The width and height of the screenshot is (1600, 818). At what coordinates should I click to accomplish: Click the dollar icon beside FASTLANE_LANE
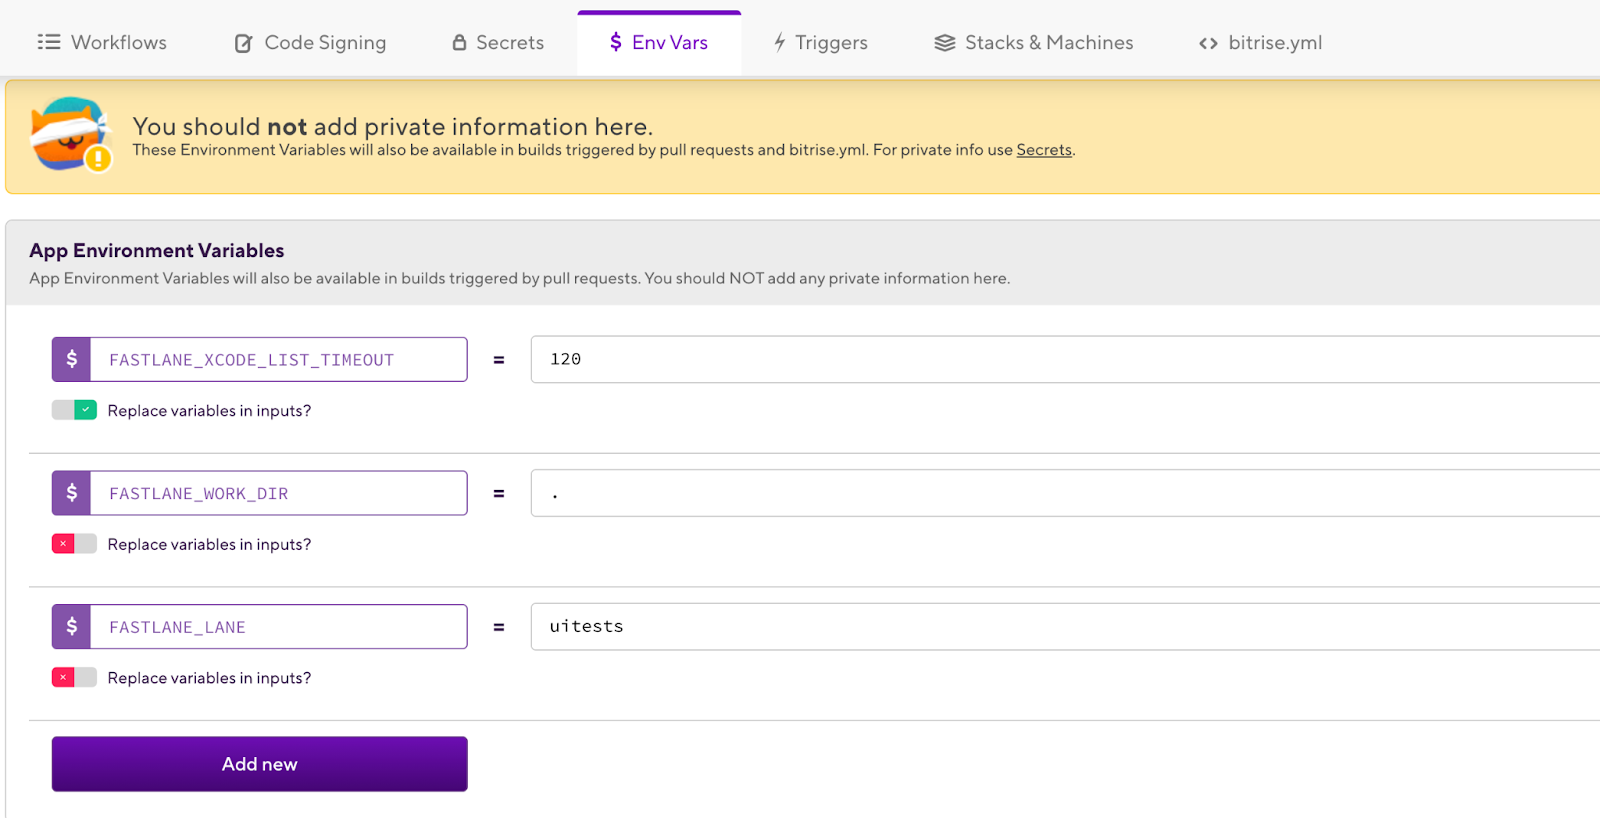[x=72, y=627]
